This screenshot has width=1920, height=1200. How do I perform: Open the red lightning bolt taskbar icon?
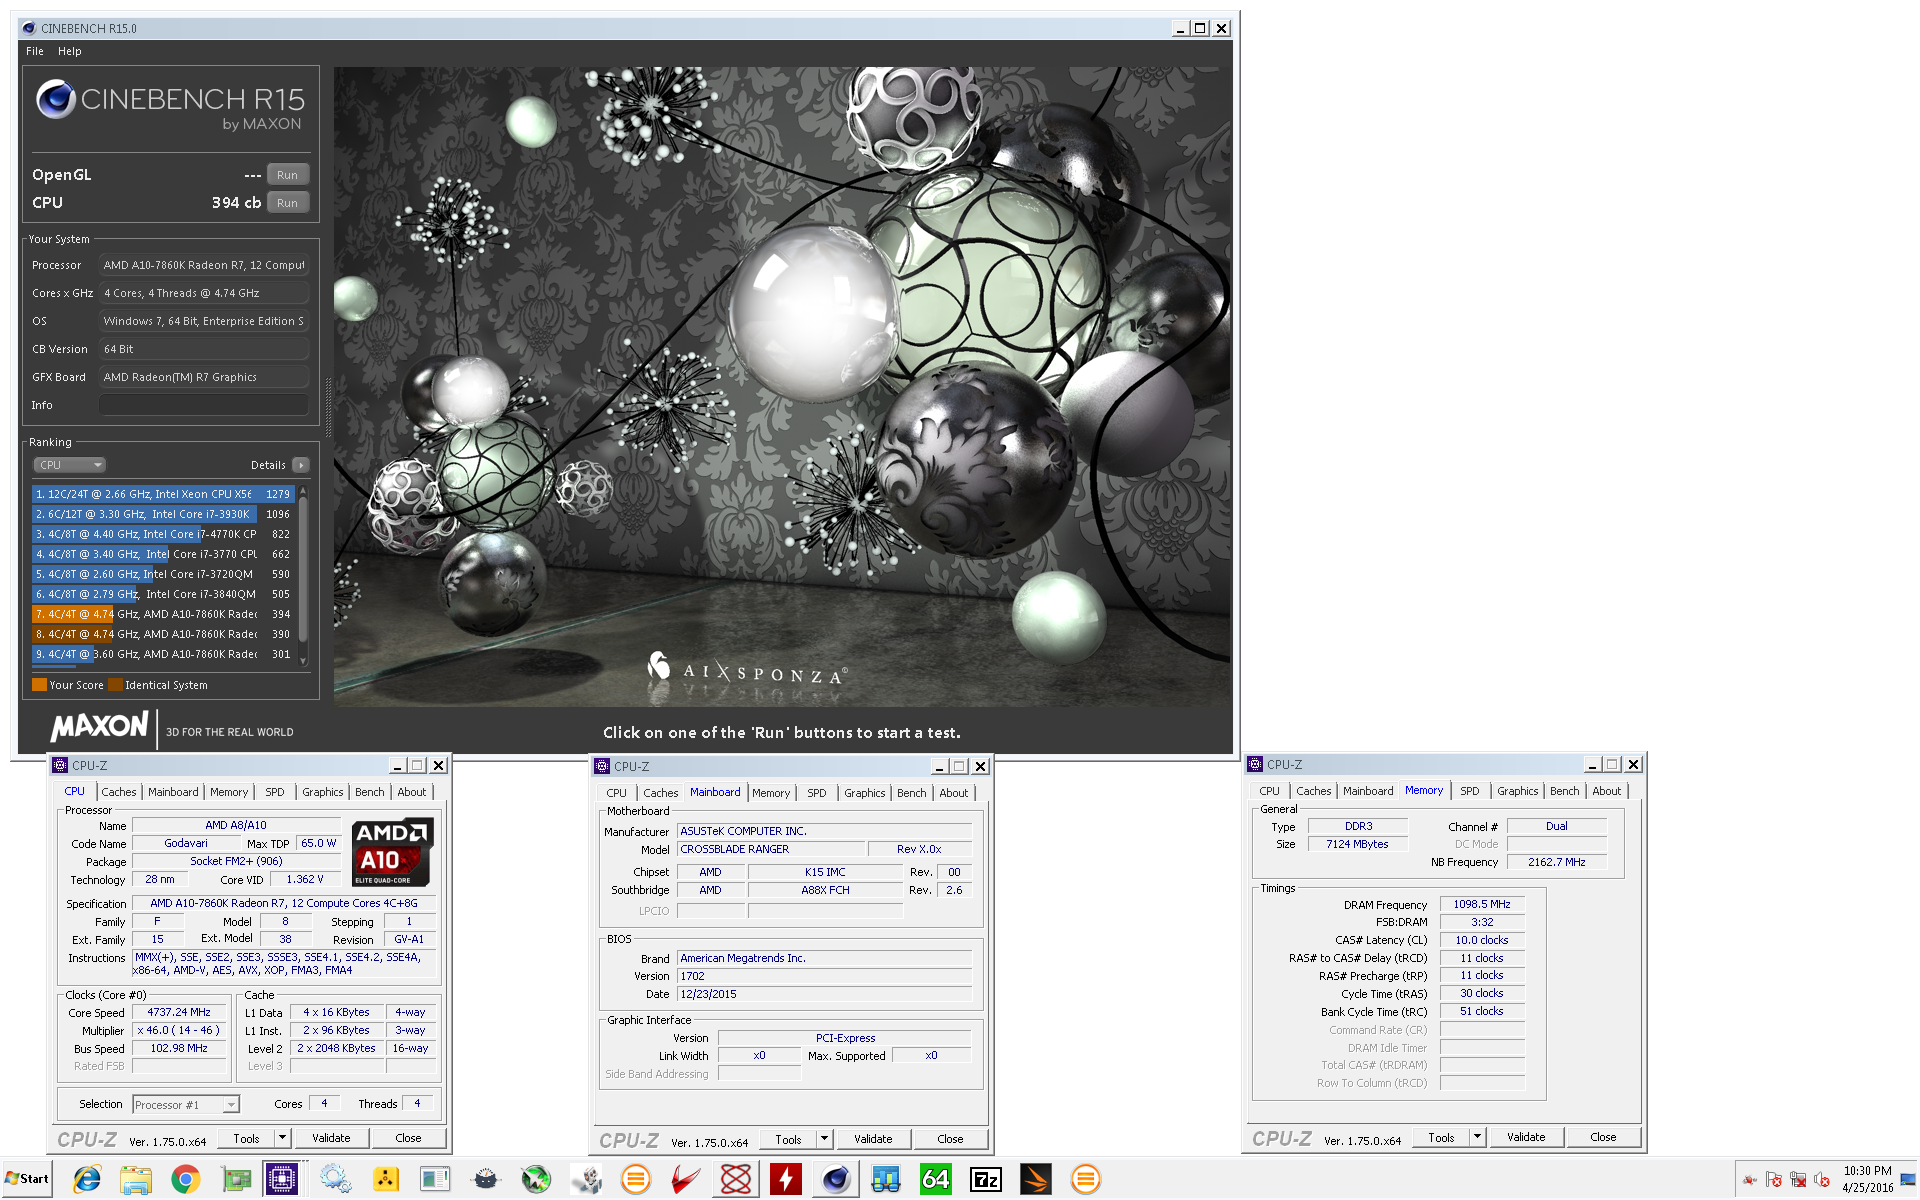tap(786, 1180)
